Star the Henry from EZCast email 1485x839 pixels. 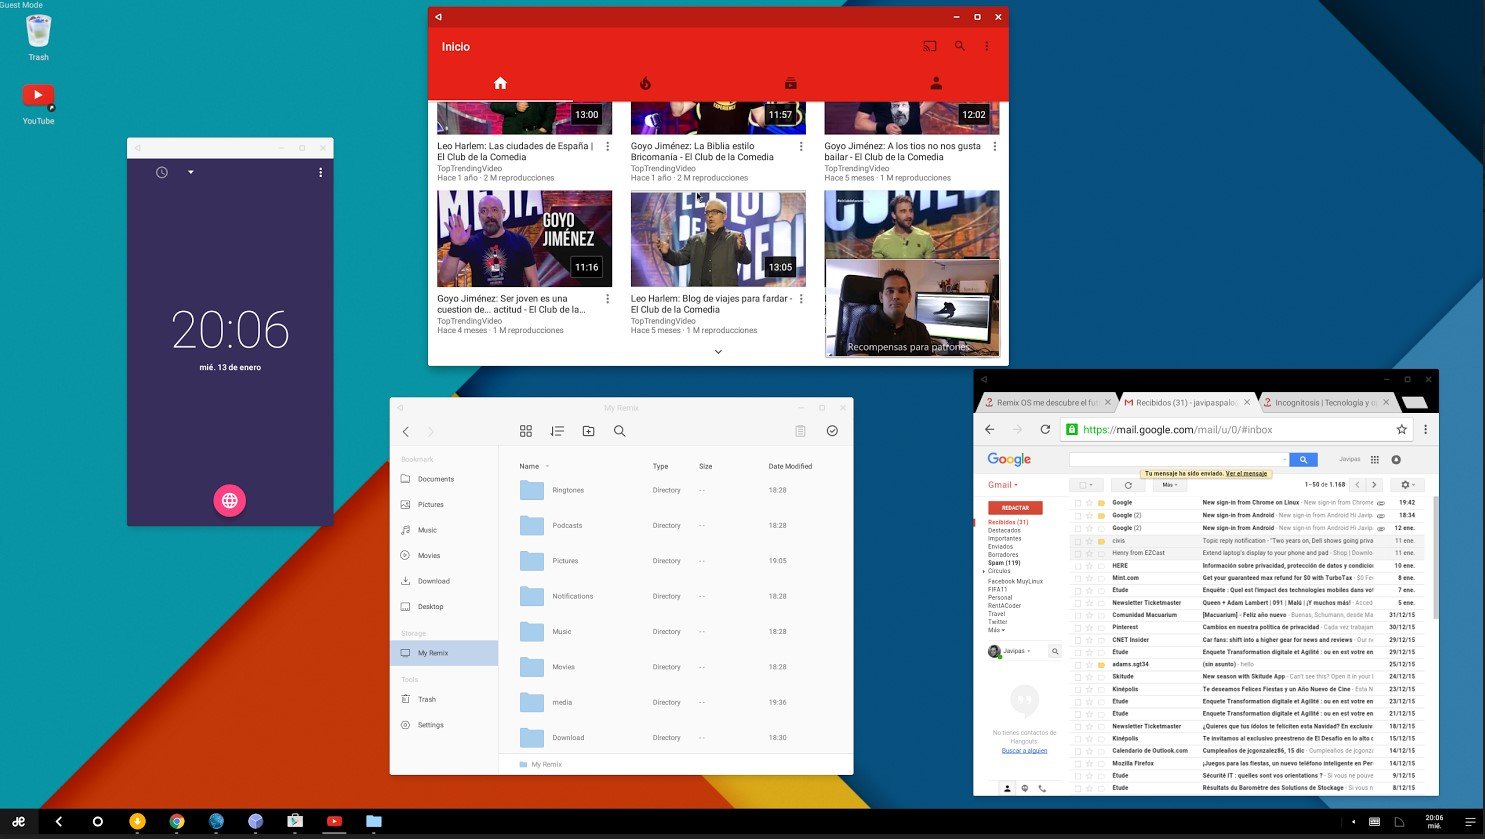(x=1089, y=553)
